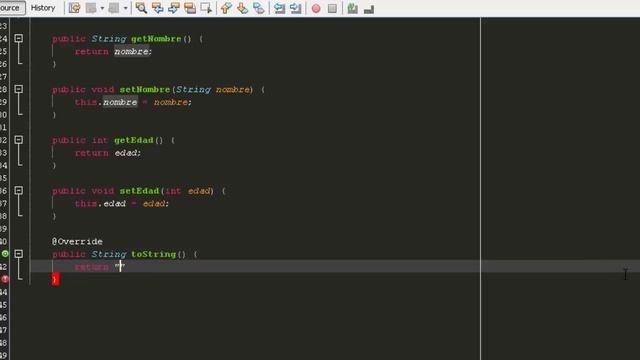Toggle Highlight Search icon
The width and height of the screenshot is (640, 360).
[x=190, y=8]
